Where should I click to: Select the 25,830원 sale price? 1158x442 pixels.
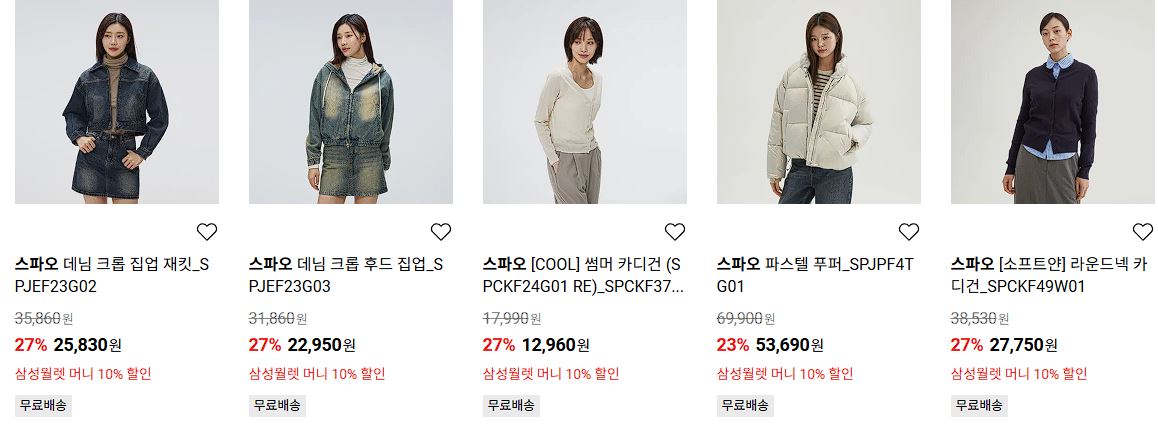(88, 345)
